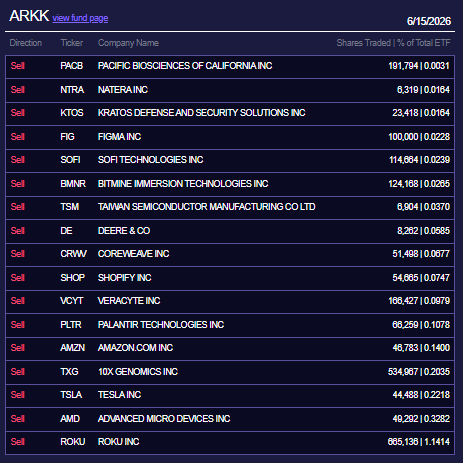Select the TSLA ticker
The image size is (463, 463).
pos(71,395)
